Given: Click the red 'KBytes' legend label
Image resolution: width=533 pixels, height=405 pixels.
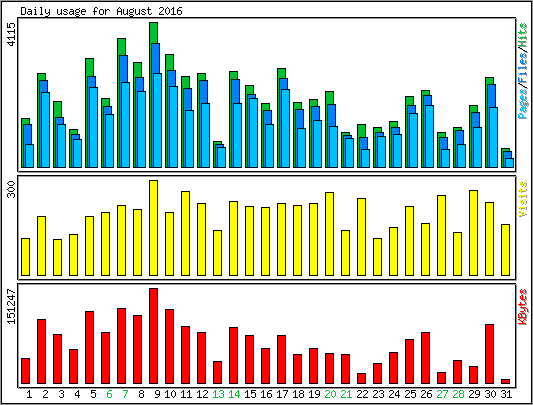Looking at the screenshot, I should [523, 306].
